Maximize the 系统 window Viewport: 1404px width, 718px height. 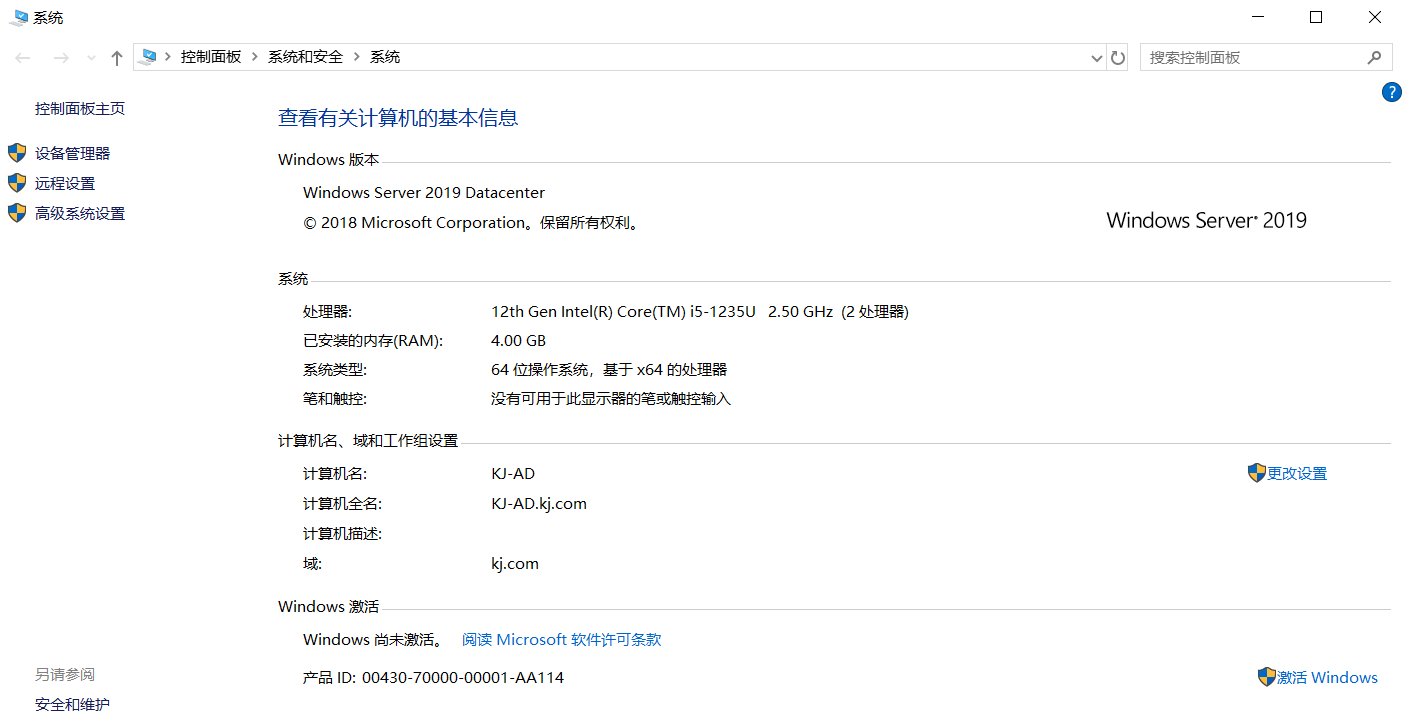[1316, 17]
